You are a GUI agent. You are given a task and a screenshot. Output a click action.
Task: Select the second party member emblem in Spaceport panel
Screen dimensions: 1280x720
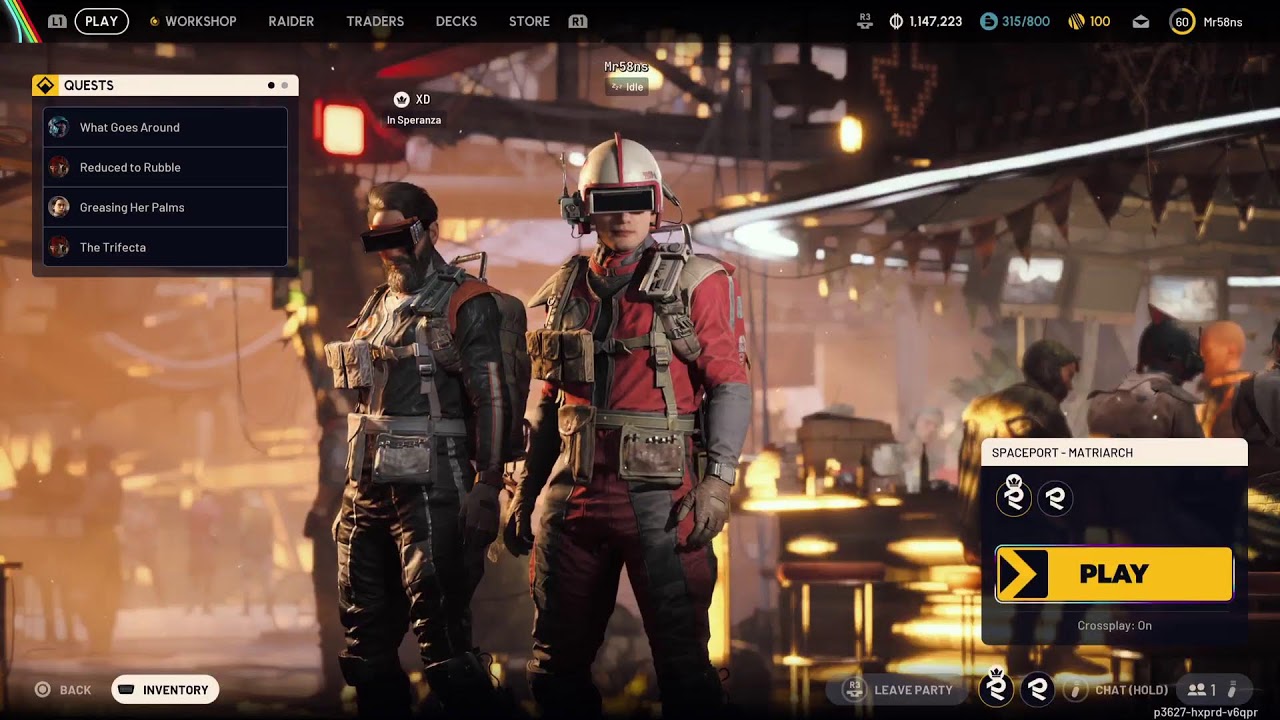point(1055,498)
